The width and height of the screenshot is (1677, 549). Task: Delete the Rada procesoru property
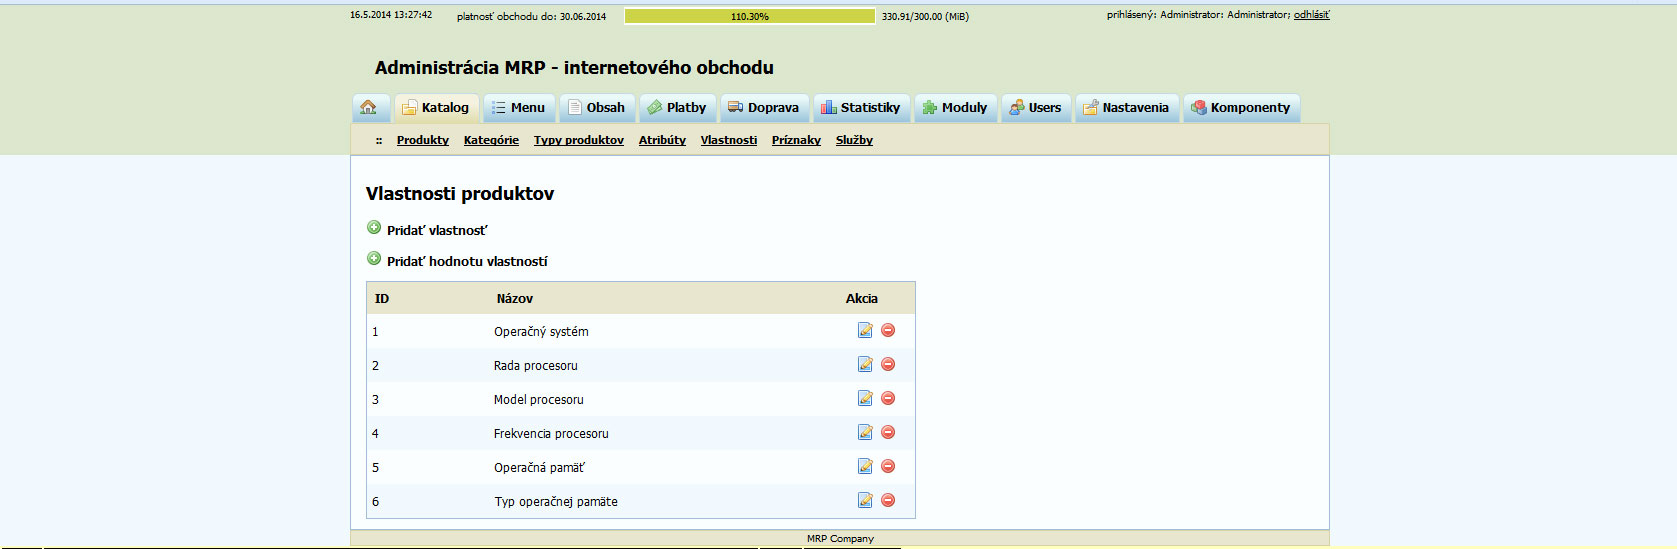[888, 365]
